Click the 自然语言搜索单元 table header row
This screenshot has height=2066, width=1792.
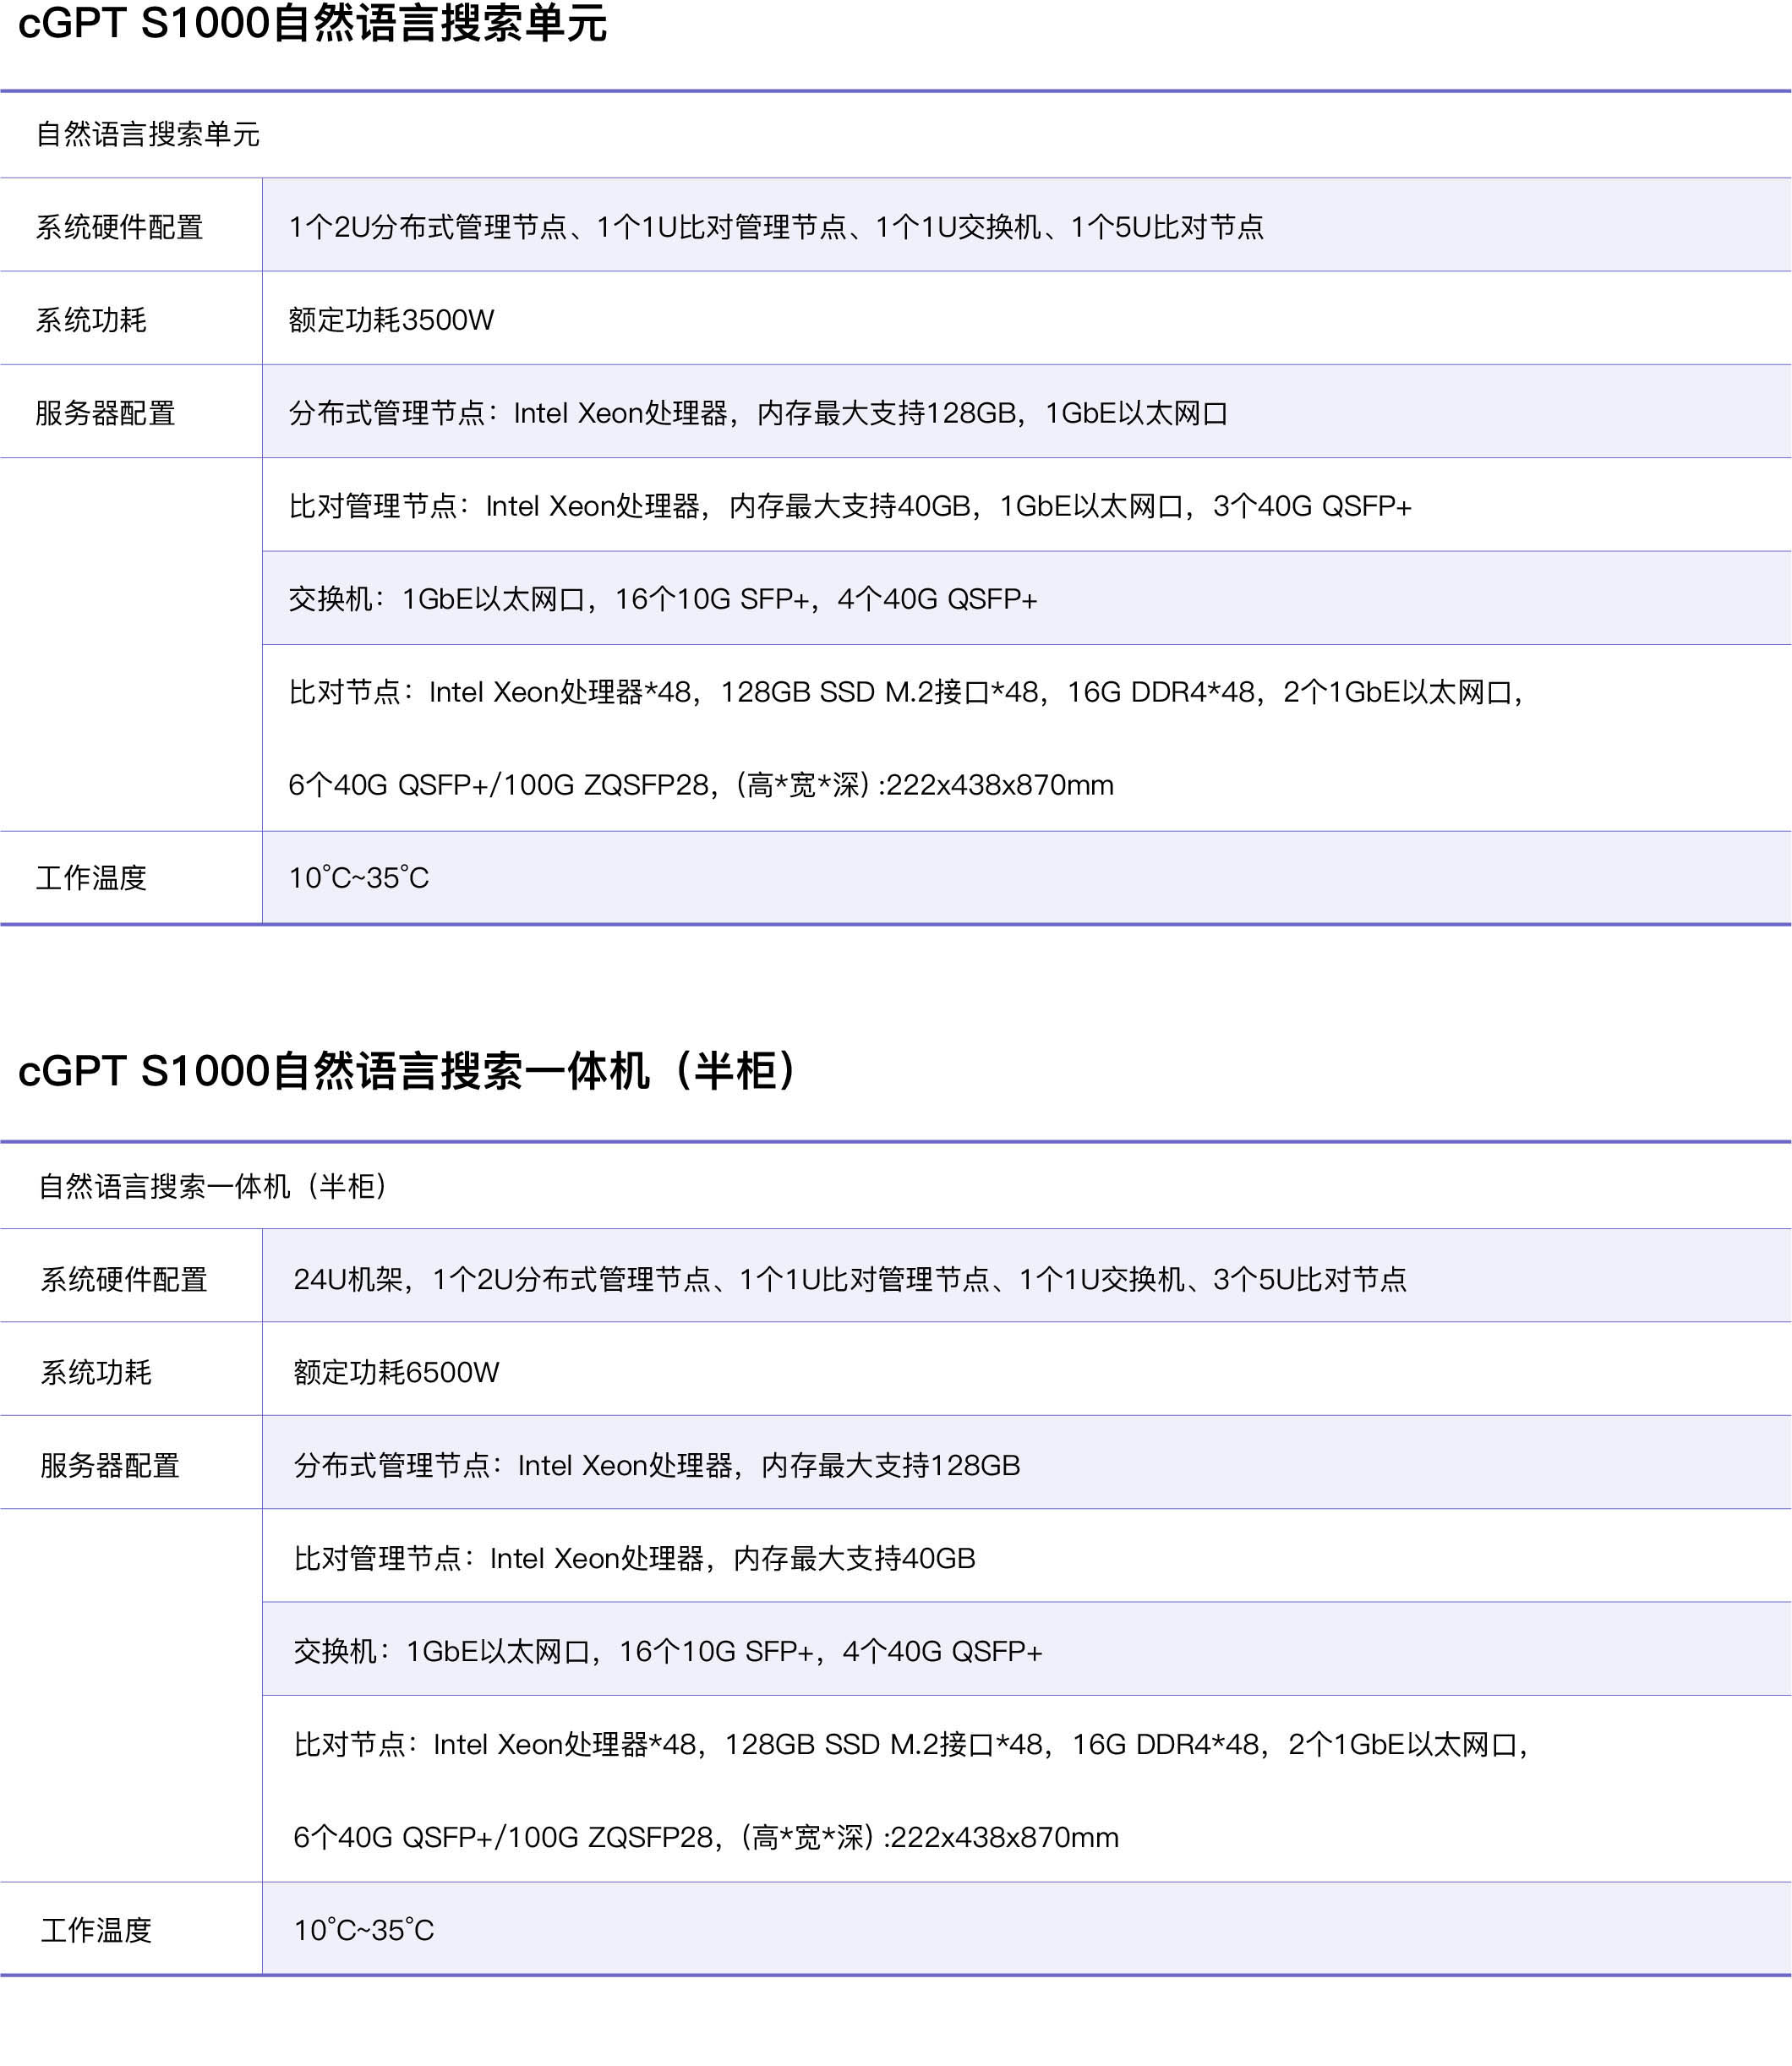[148, 134]
